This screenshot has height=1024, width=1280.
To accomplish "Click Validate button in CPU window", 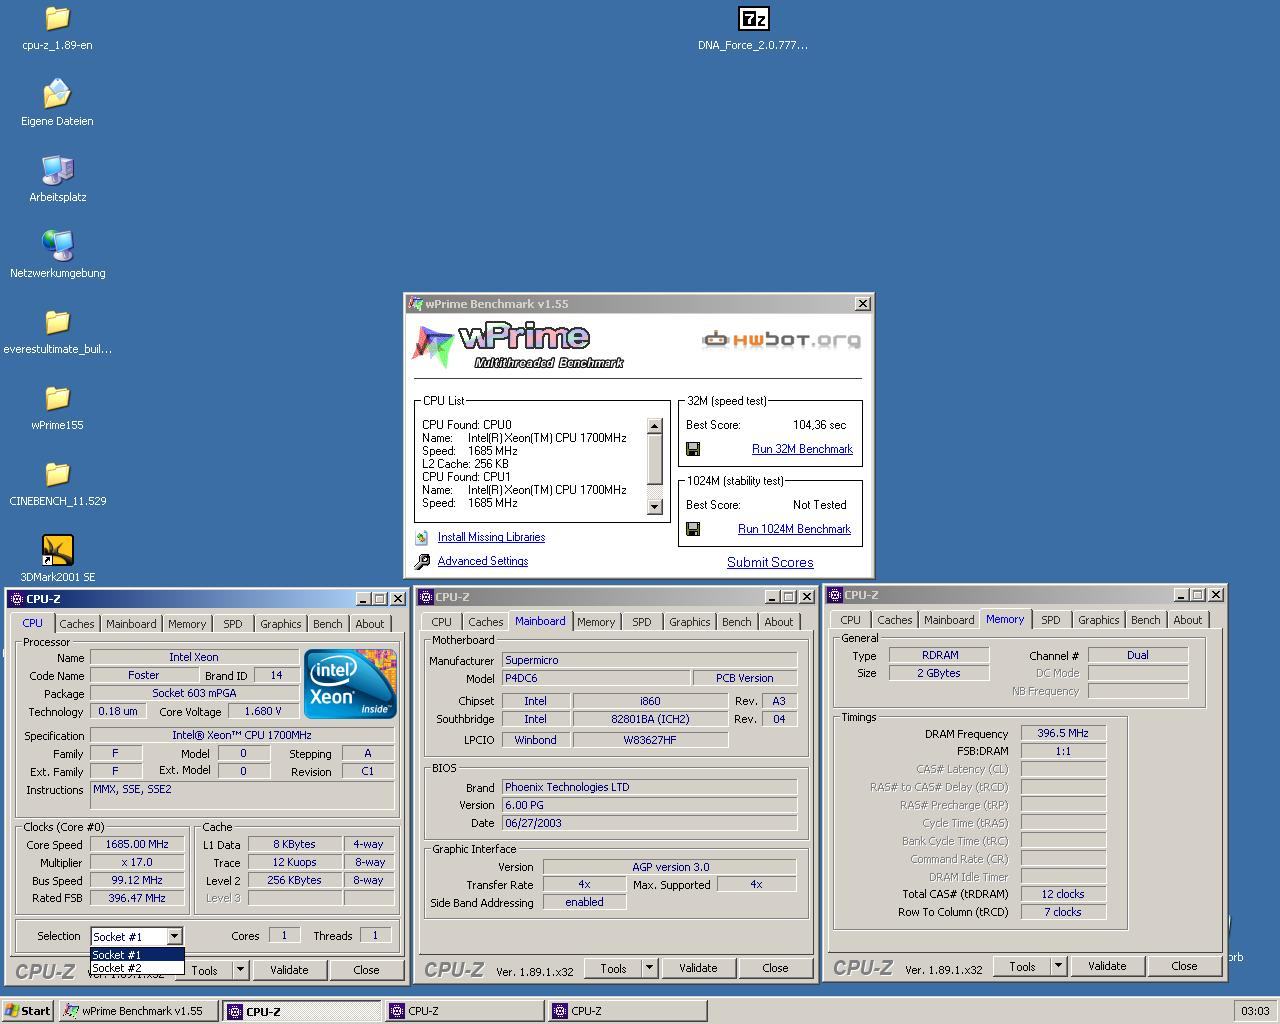I will pyautogui.click(x=289, y=970).
